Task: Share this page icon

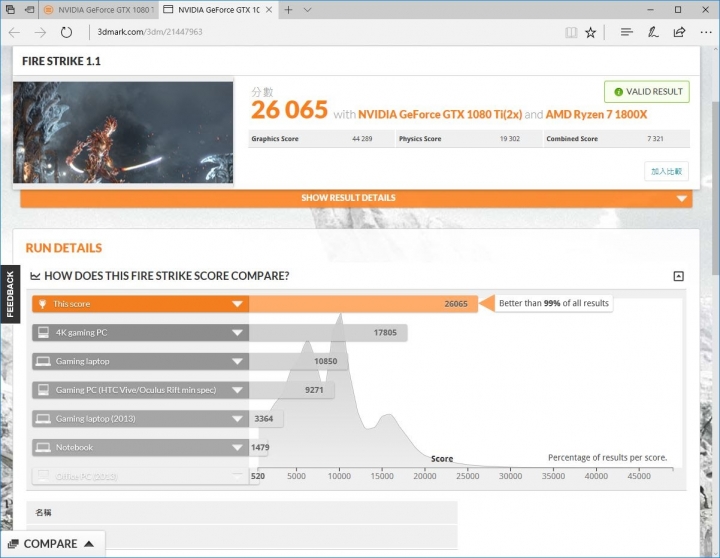Action: click(x=679, y=32)
